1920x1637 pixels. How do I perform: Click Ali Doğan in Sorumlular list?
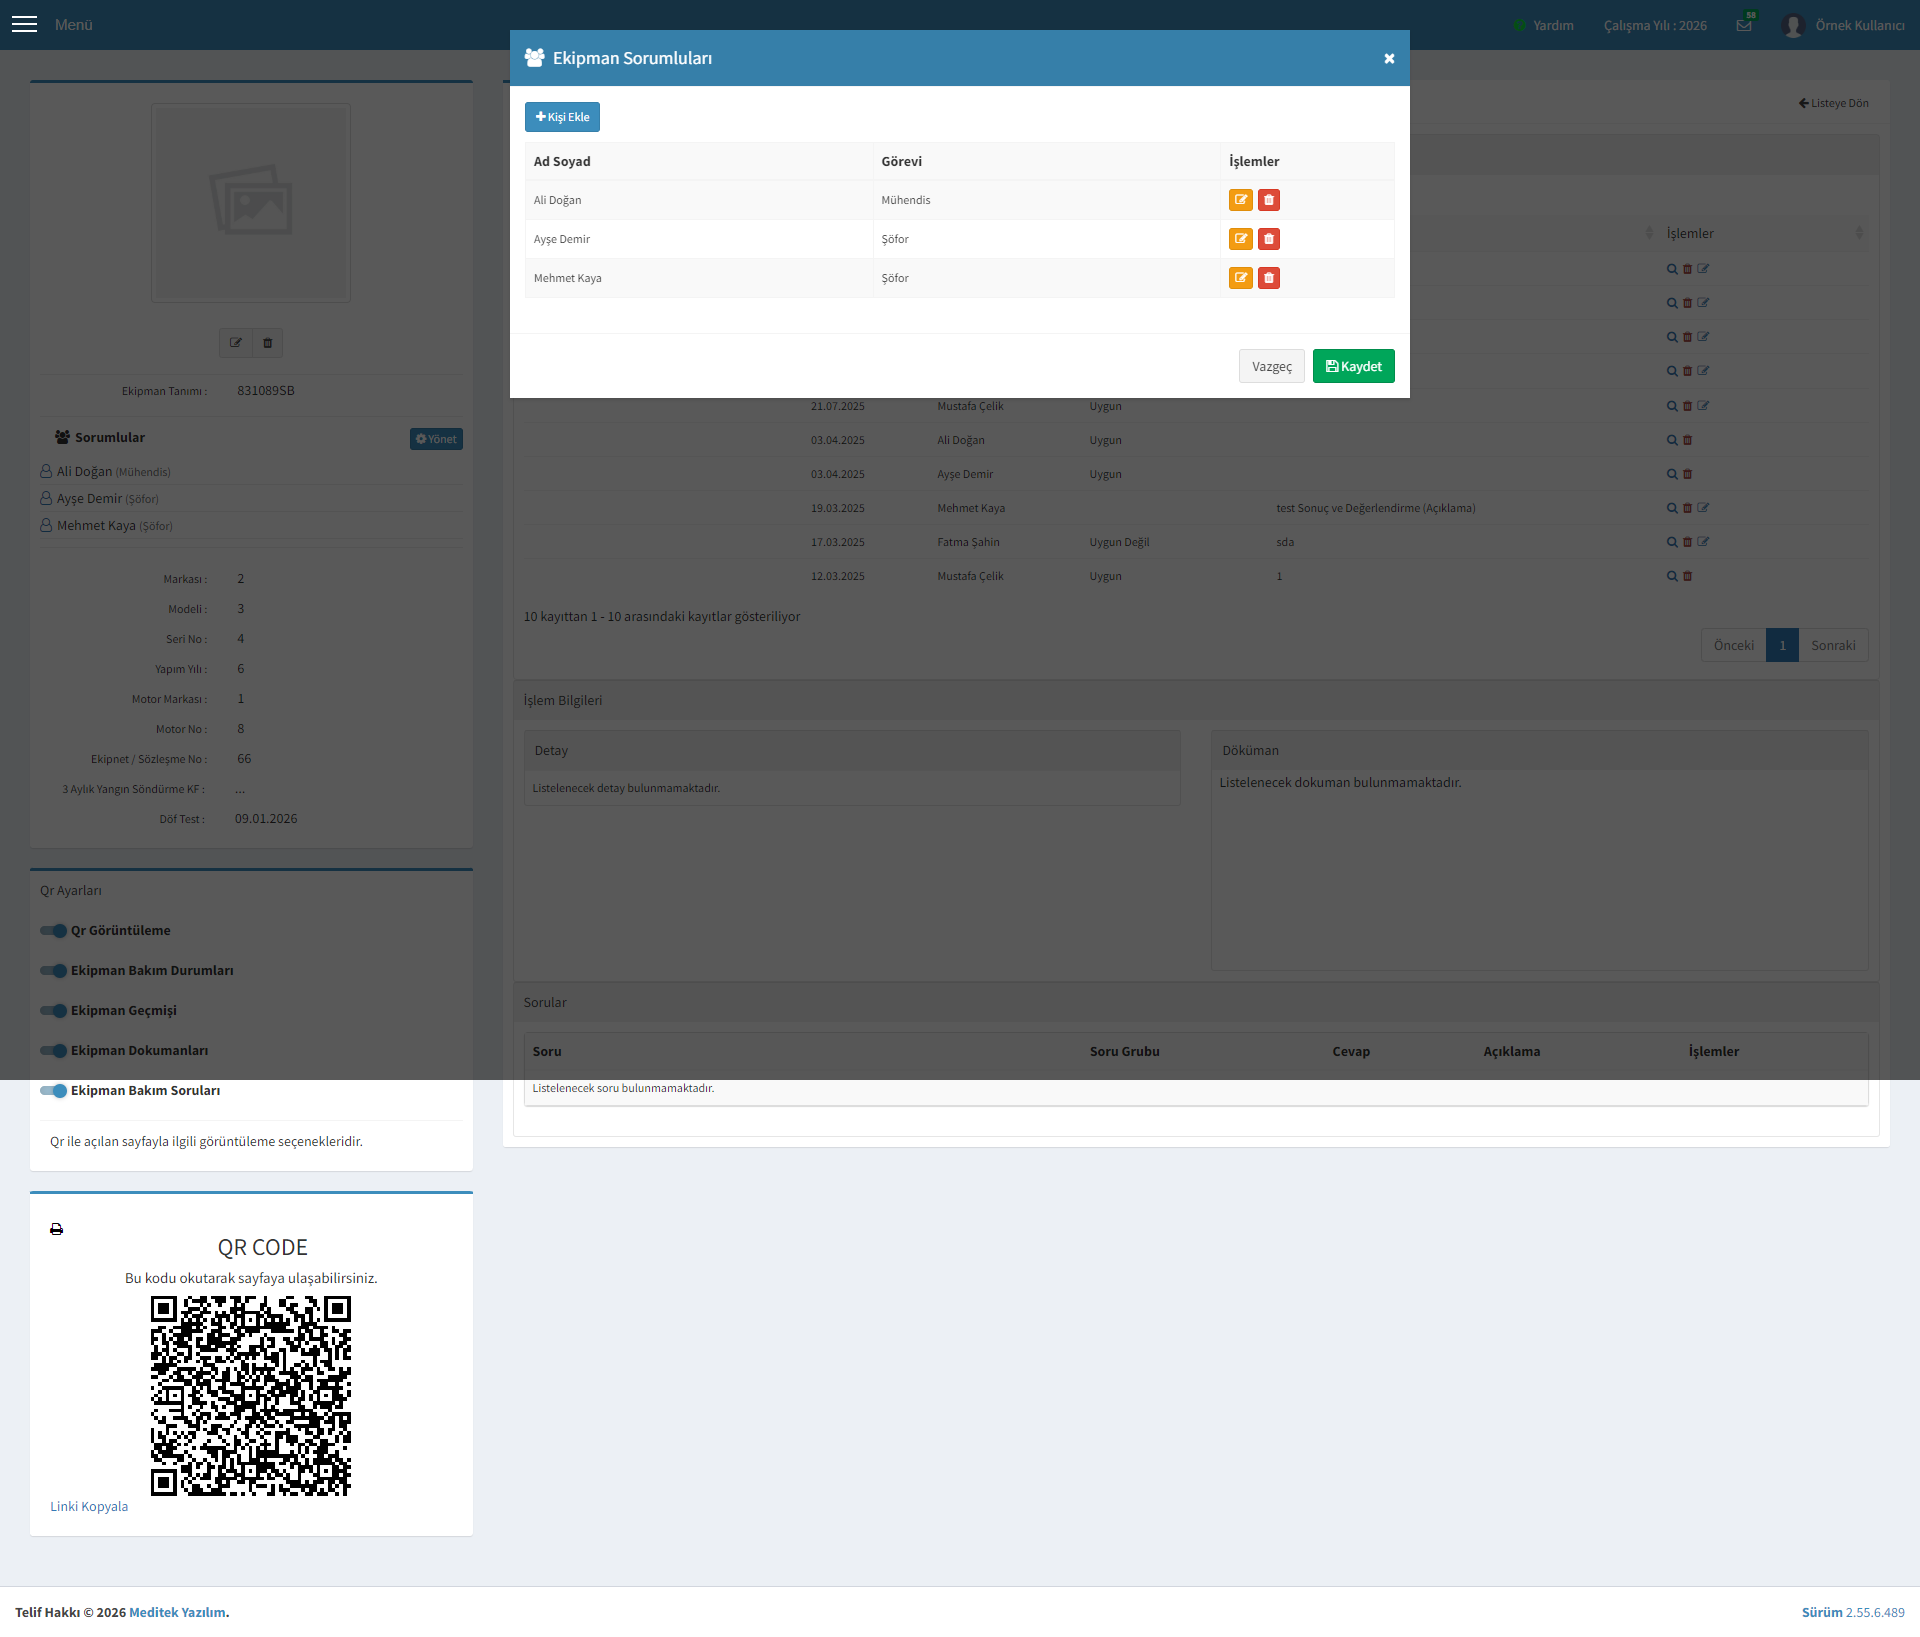pos(84,471)
